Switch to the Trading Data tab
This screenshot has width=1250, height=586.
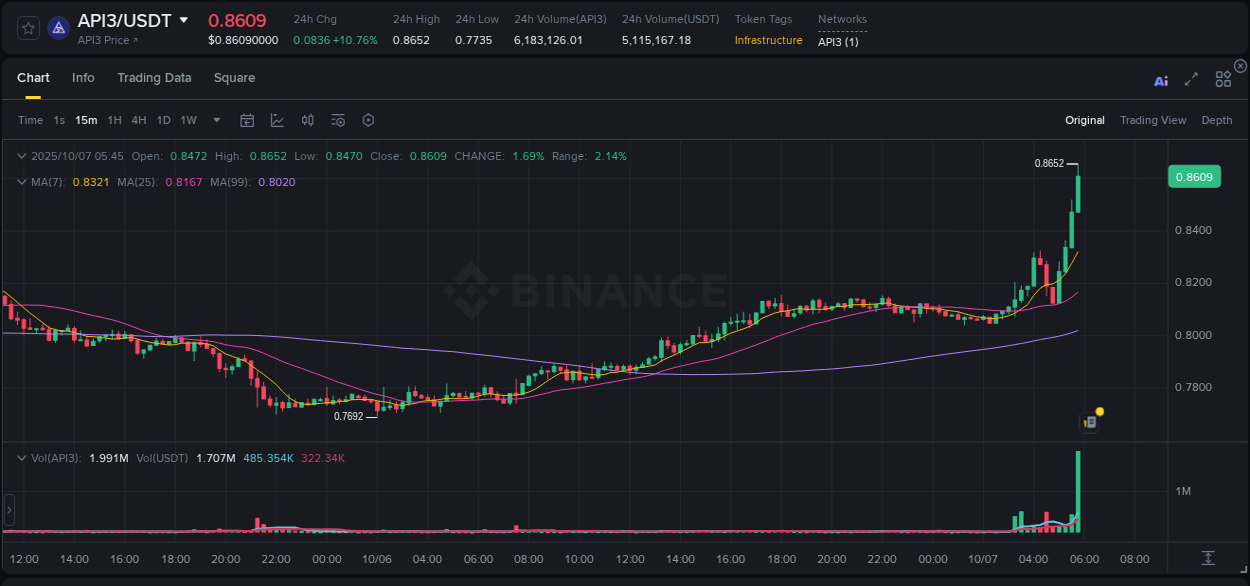[x=154, y=77]
